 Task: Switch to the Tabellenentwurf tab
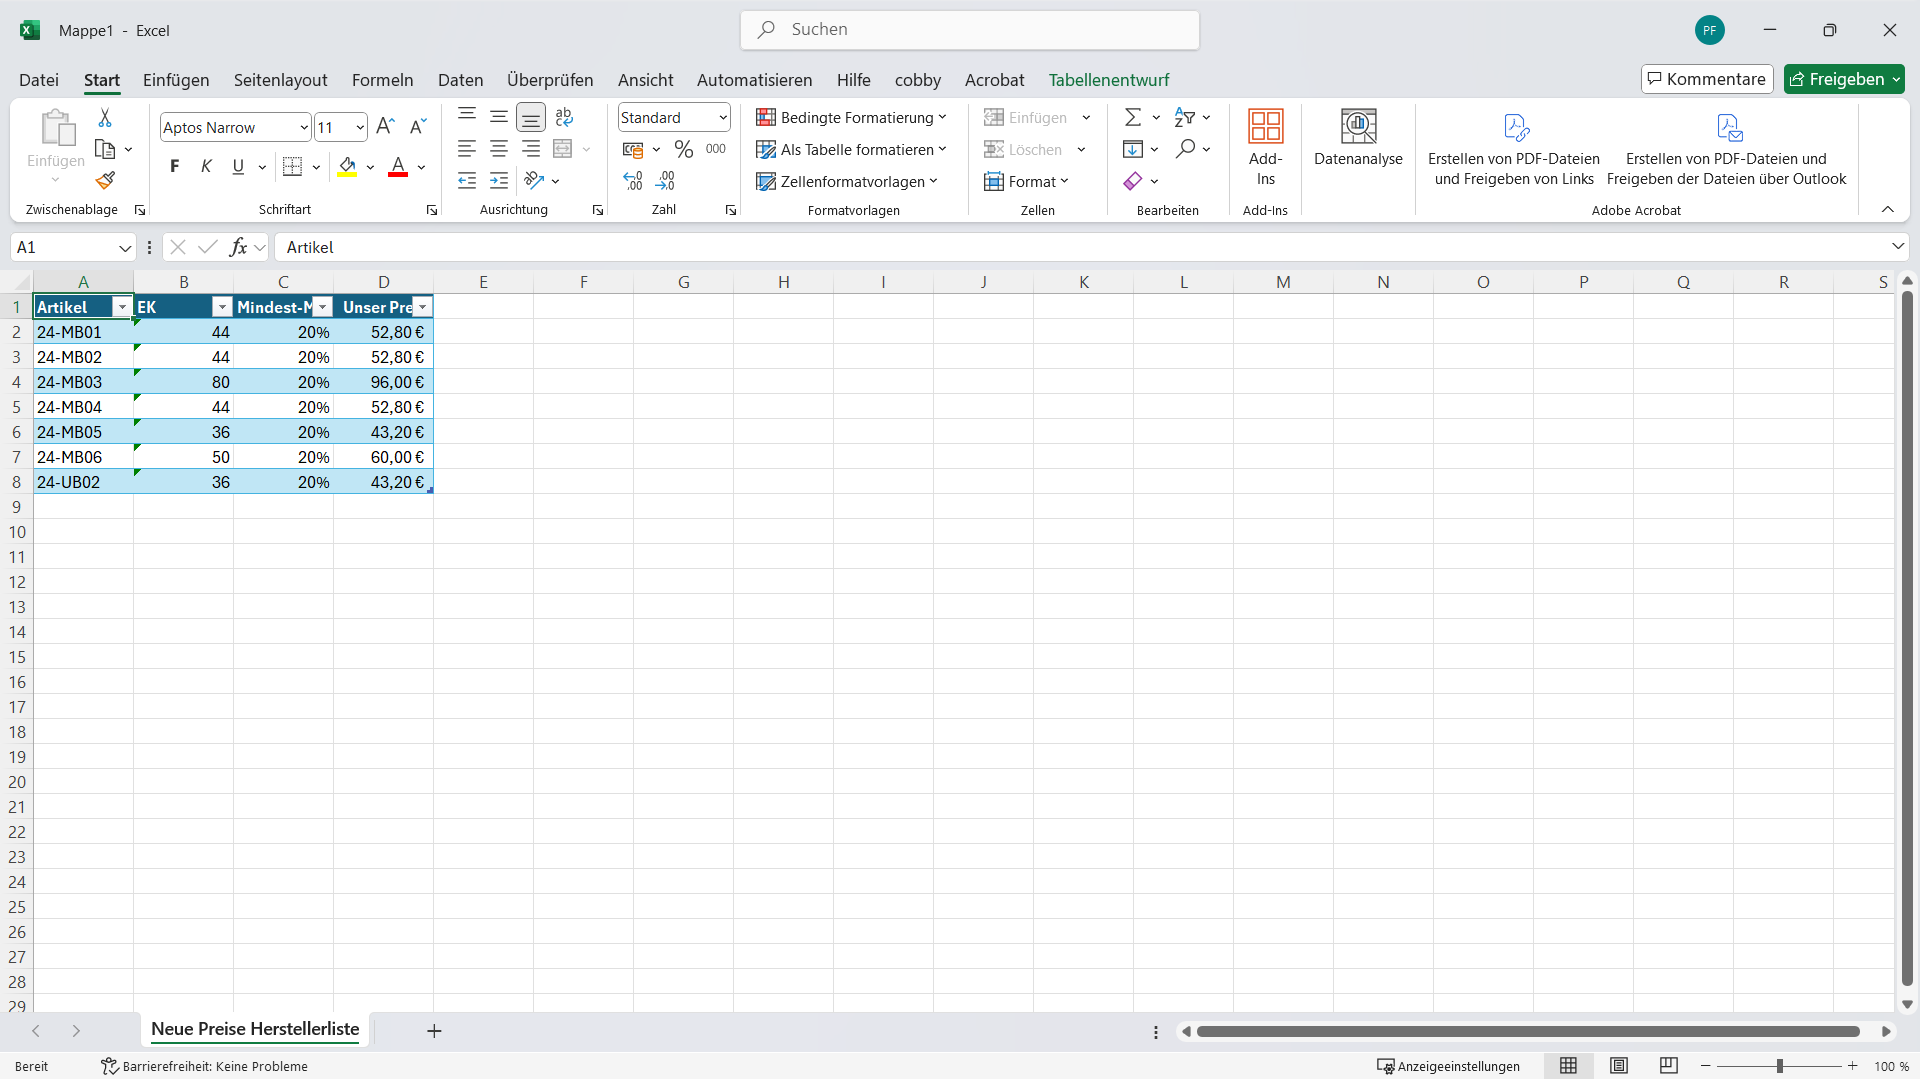[x=1108, y=80]
